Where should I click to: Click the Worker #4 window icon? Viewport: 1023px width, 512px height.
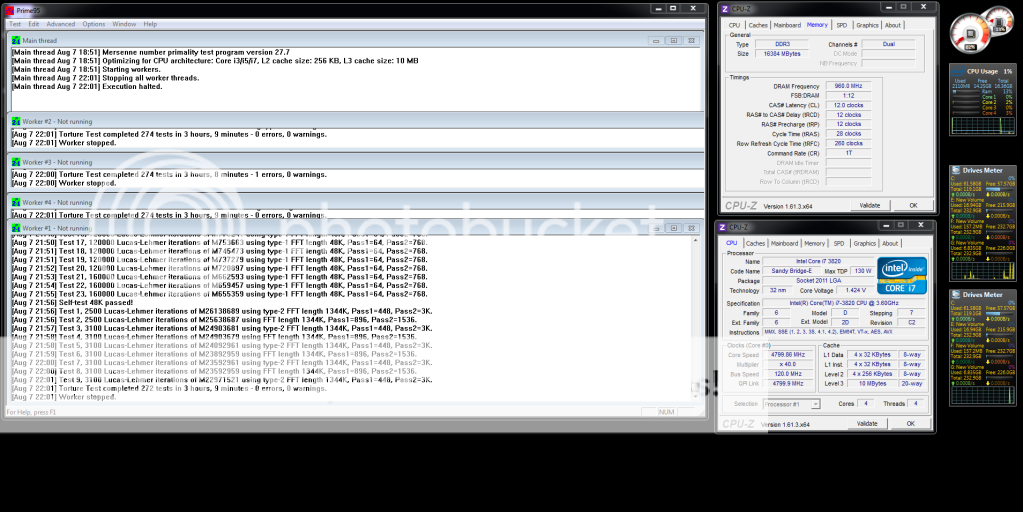16,202
